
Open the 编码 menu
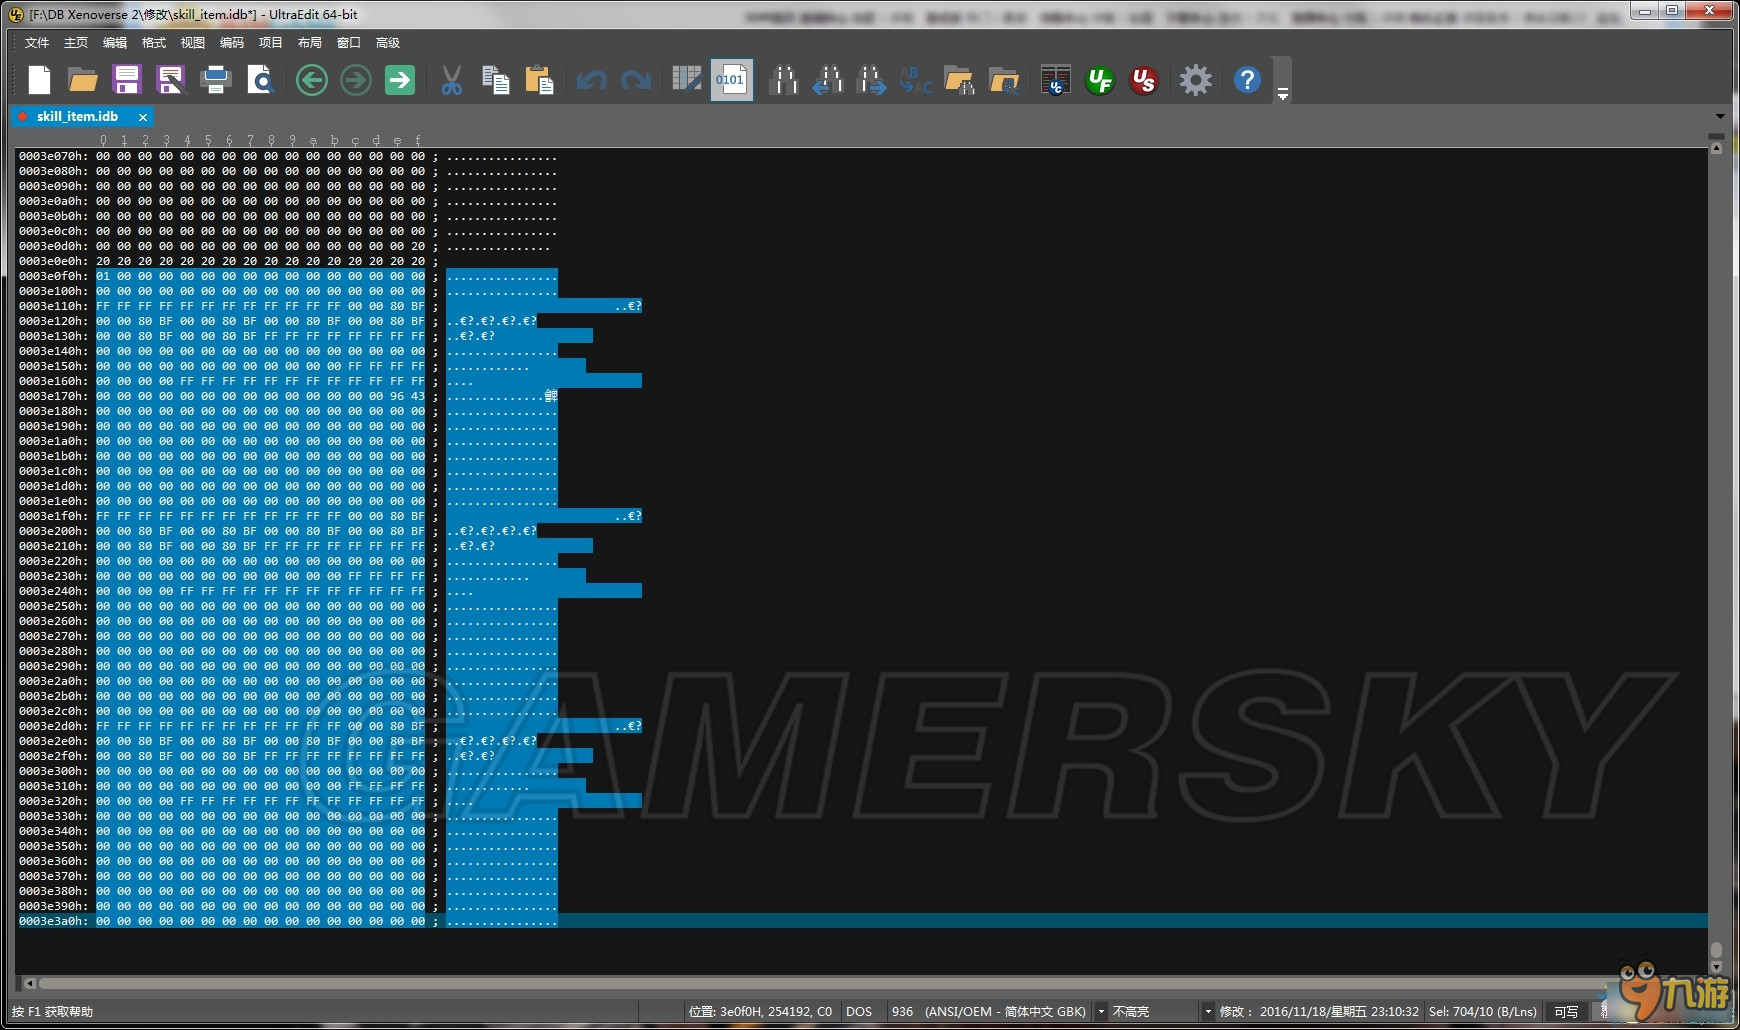(232, 42)
